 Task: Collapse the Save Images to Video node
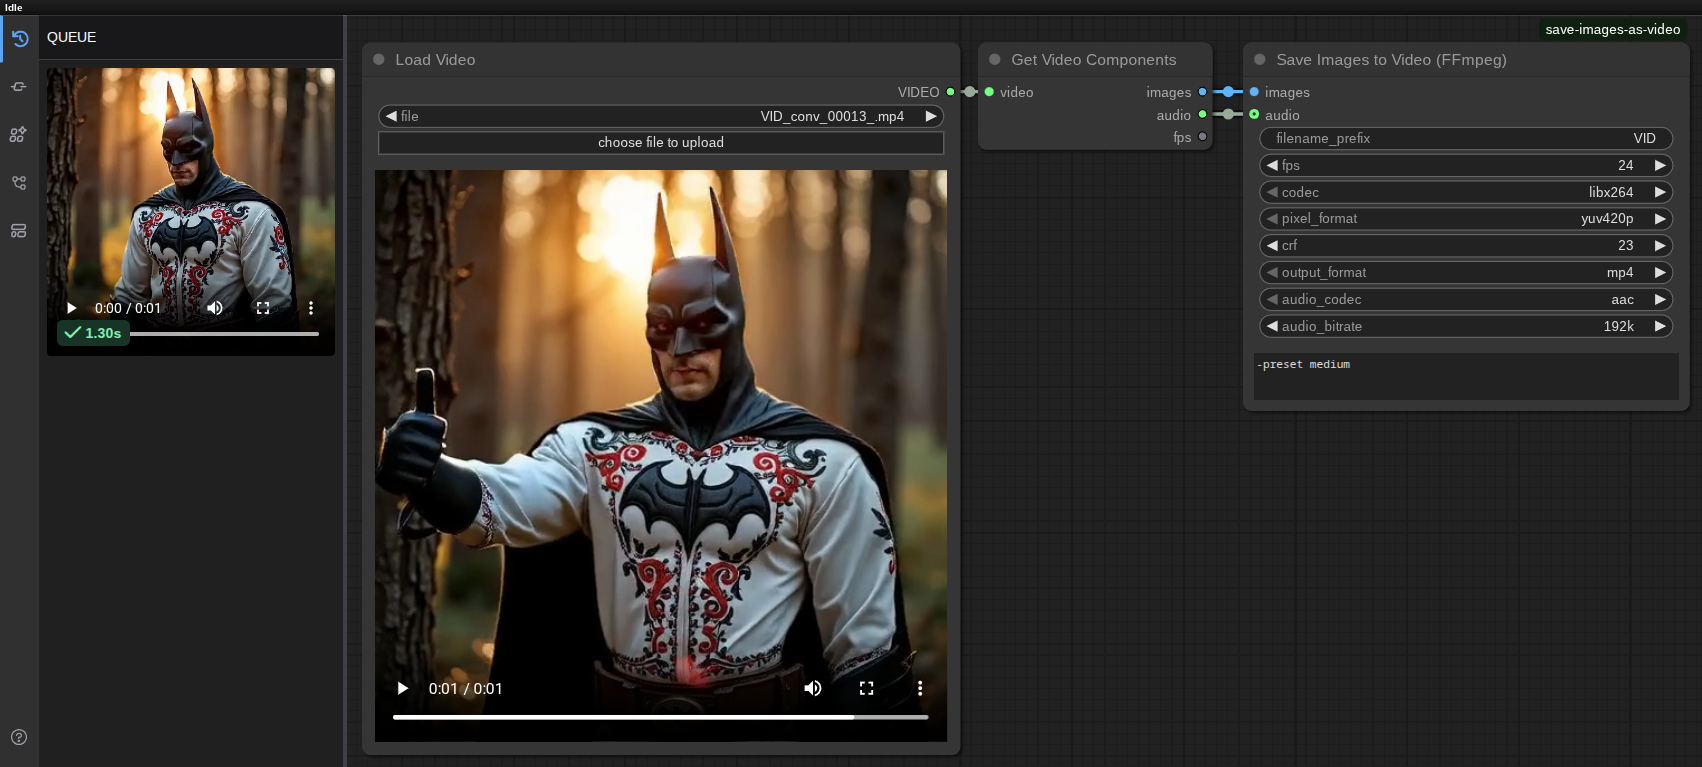tap(1260, 60)
